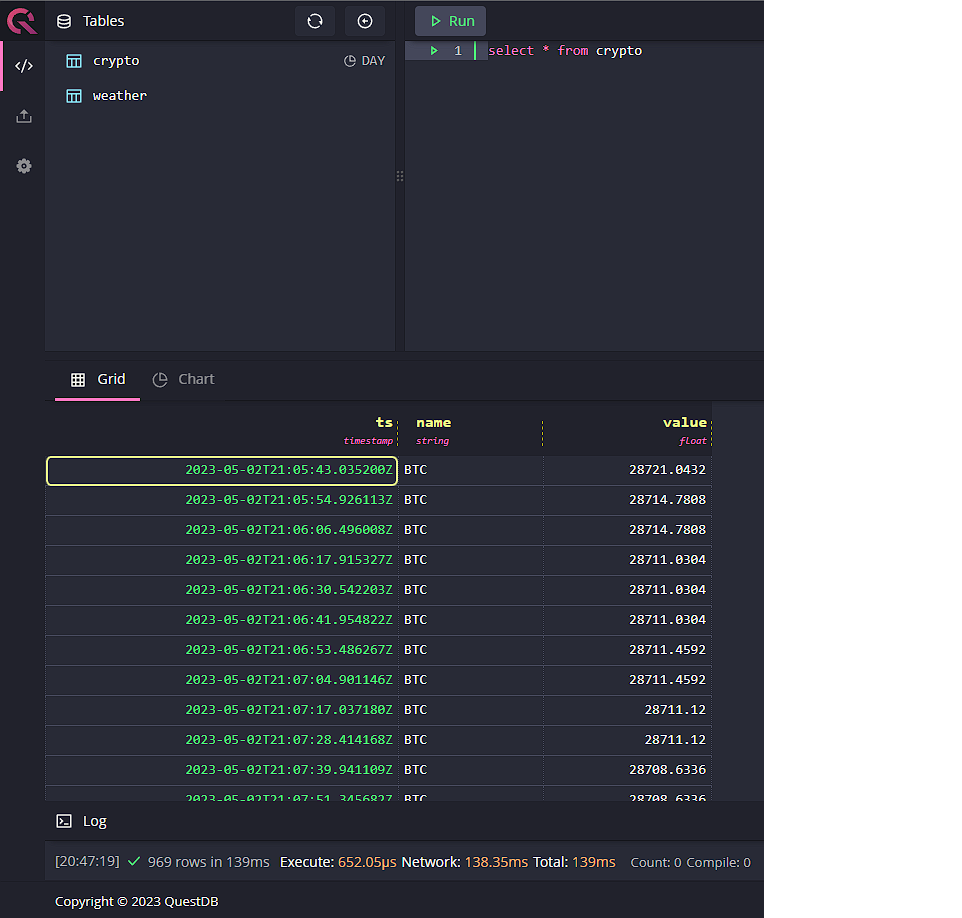Screen dimensions: 962x918
Task: Select timestamp cell 2023-05-02T21:07:28.414168Z
Action: [x=222, y=740]
